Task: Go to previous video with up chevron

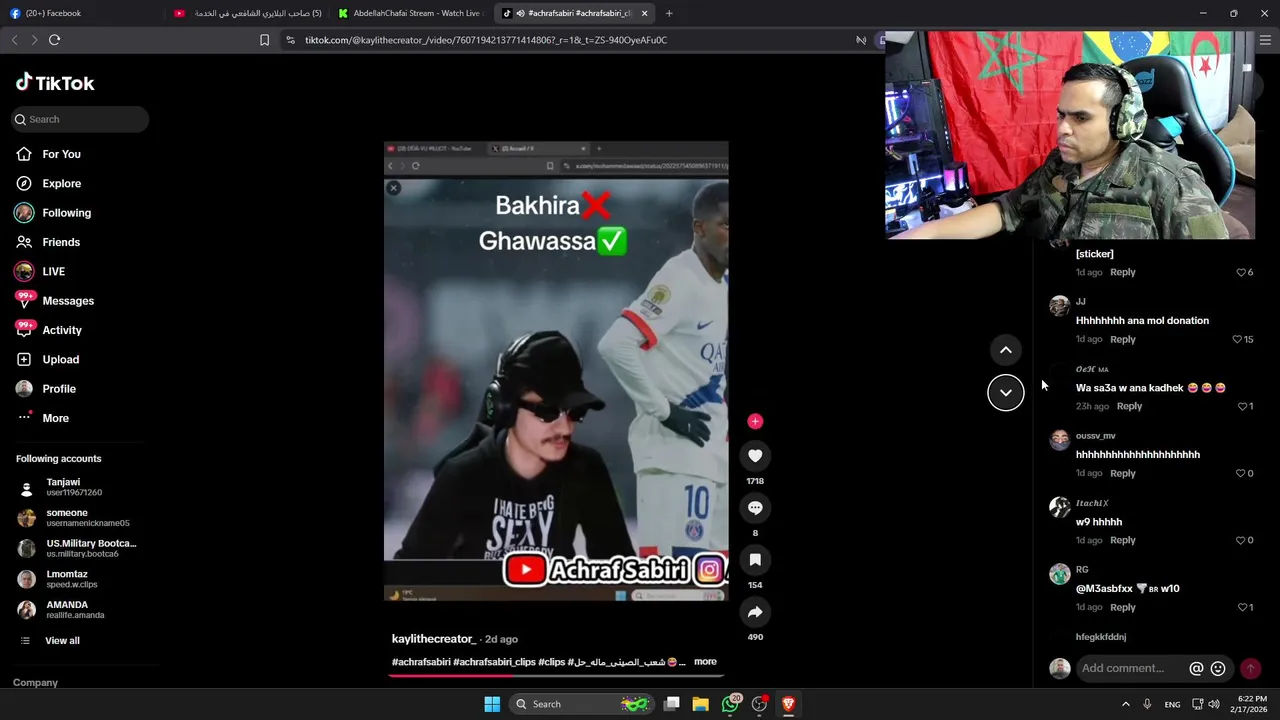Action: pos(1006,350)
